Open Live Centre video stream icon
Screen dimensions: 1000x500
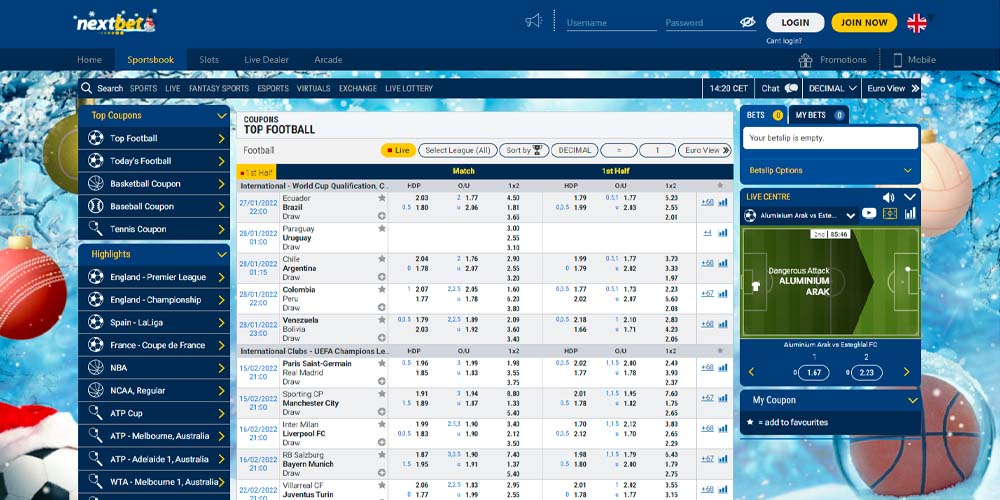coord(869,214)
